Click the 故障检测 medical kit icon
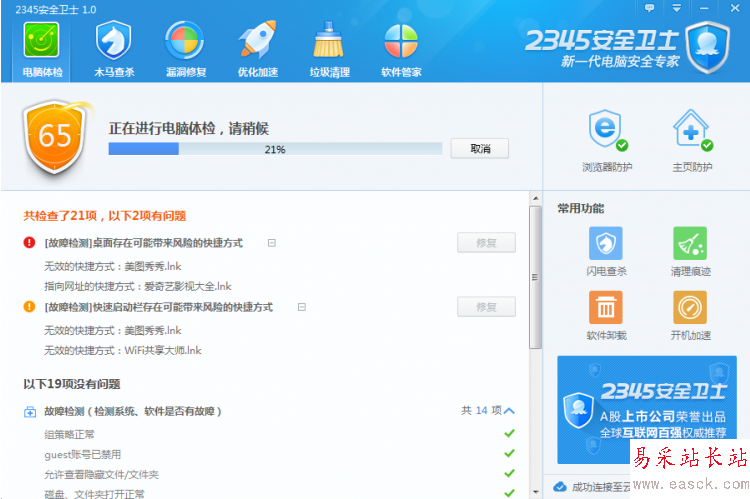The width and height of the screenshot is (750, 499). pos(30,411)
